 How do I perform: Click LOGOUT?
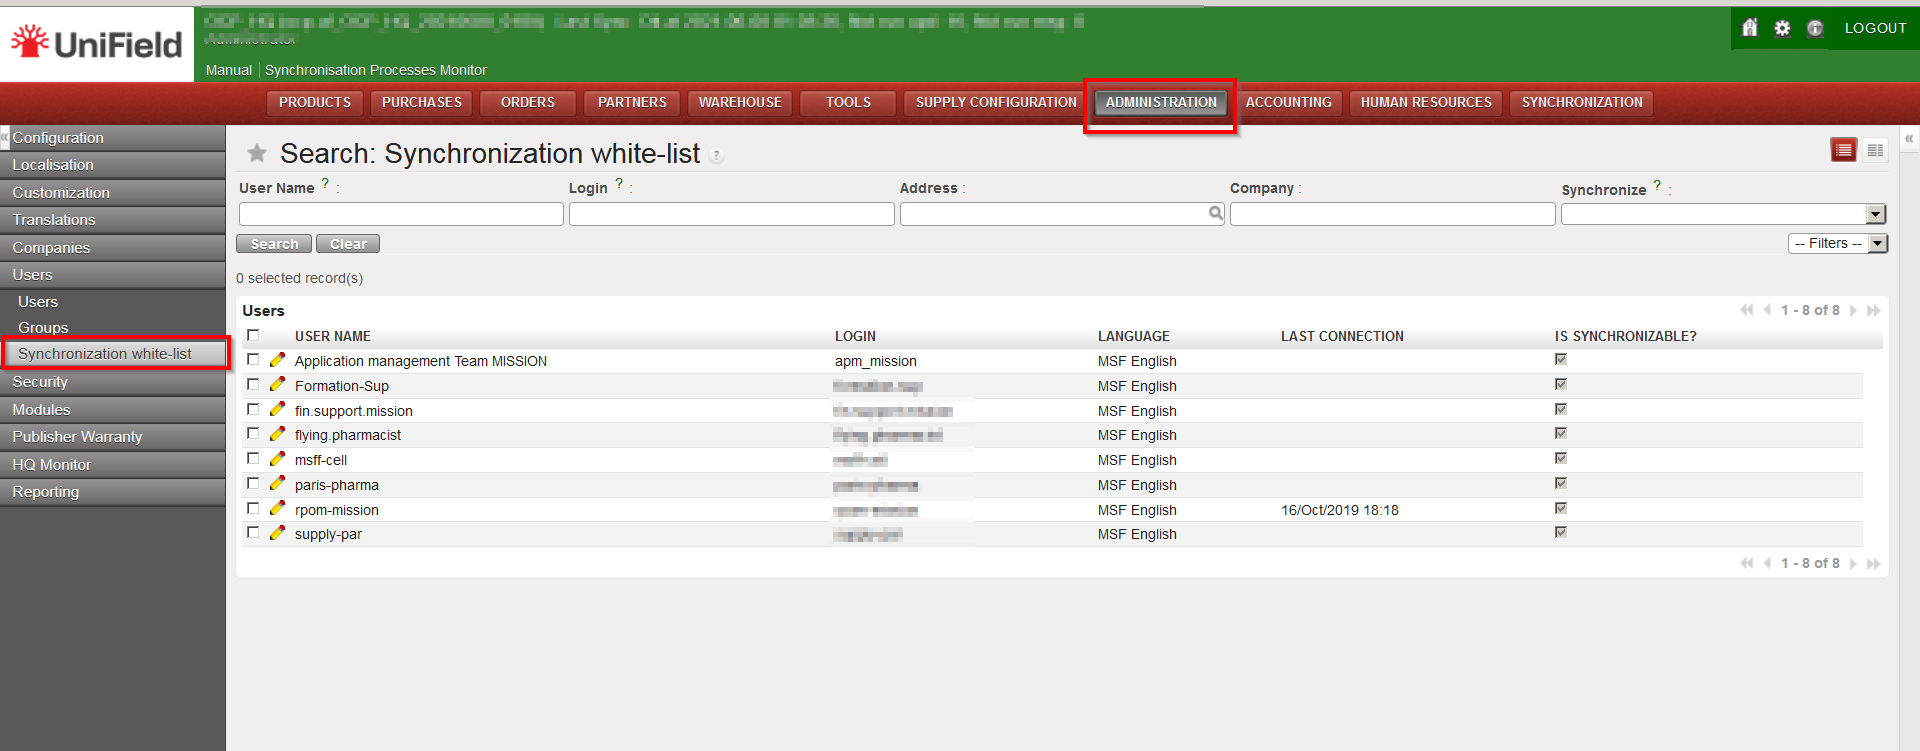1875,28
